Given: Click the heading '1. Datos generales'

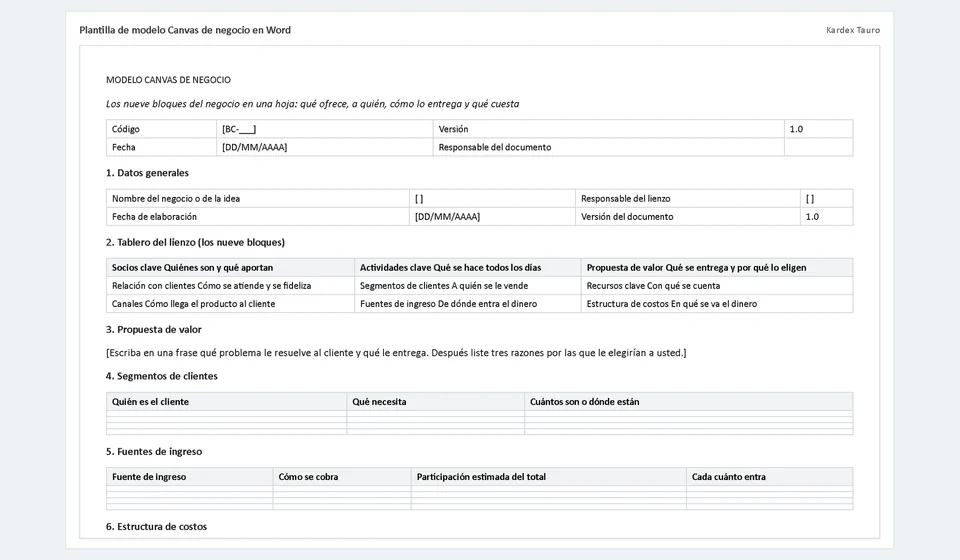Looking at the screenshot, I should tap(148, 173).
